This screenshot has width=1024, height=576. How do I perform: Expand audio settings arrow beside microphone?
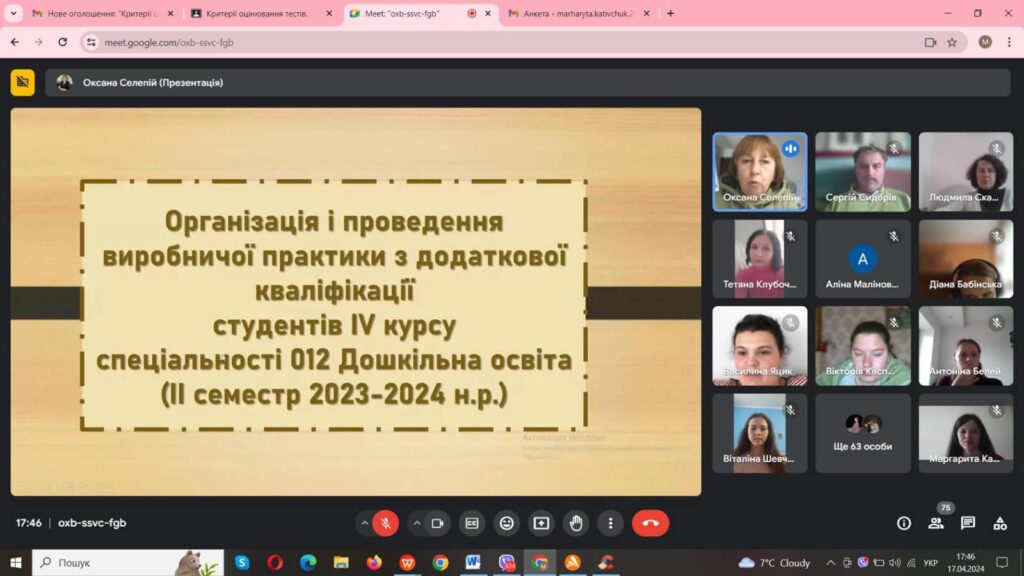tap(363, 523)
